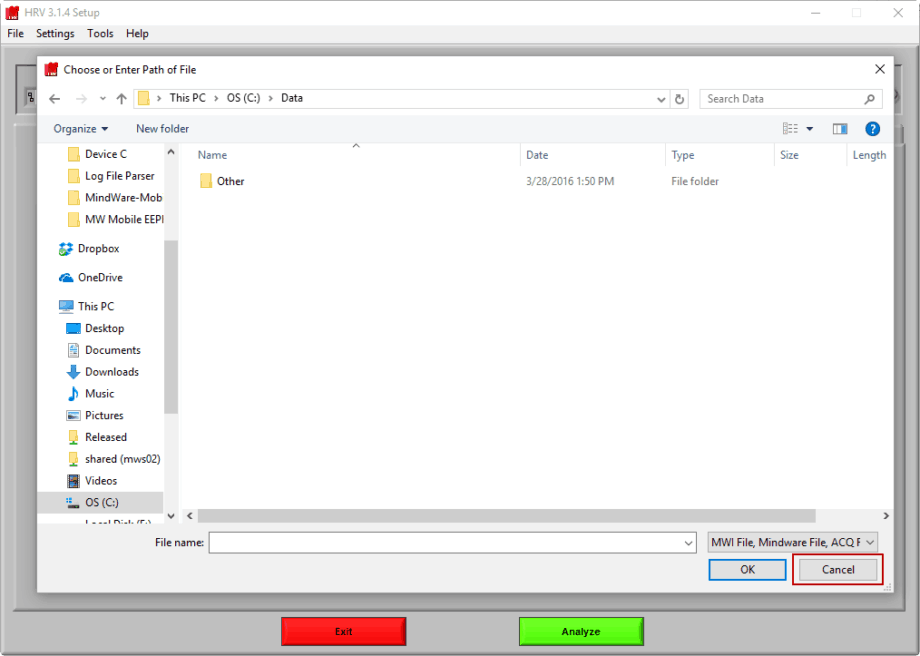Screen dimensions: 920x656
Task: Click the Up one level arrow icon
Action: click(121, 98)
